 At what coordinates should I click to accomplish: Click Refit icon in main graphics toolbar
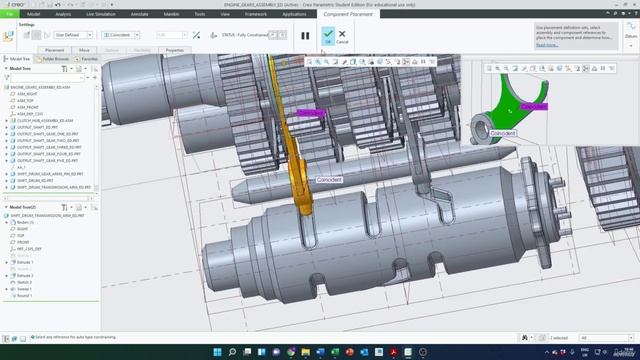coord(309,62)
